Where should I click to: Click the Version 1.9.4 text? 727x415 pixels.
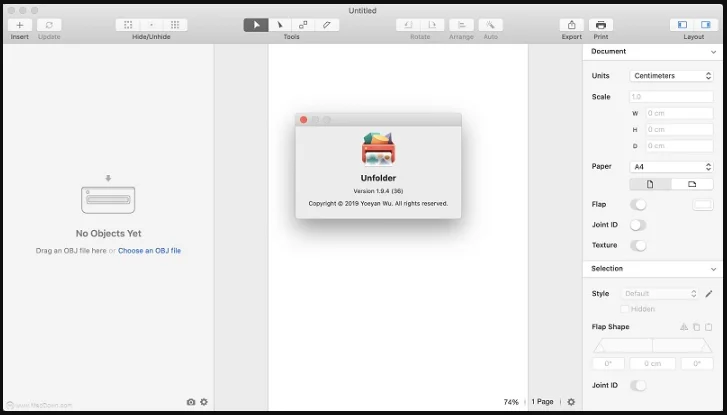tap(378, 191)
